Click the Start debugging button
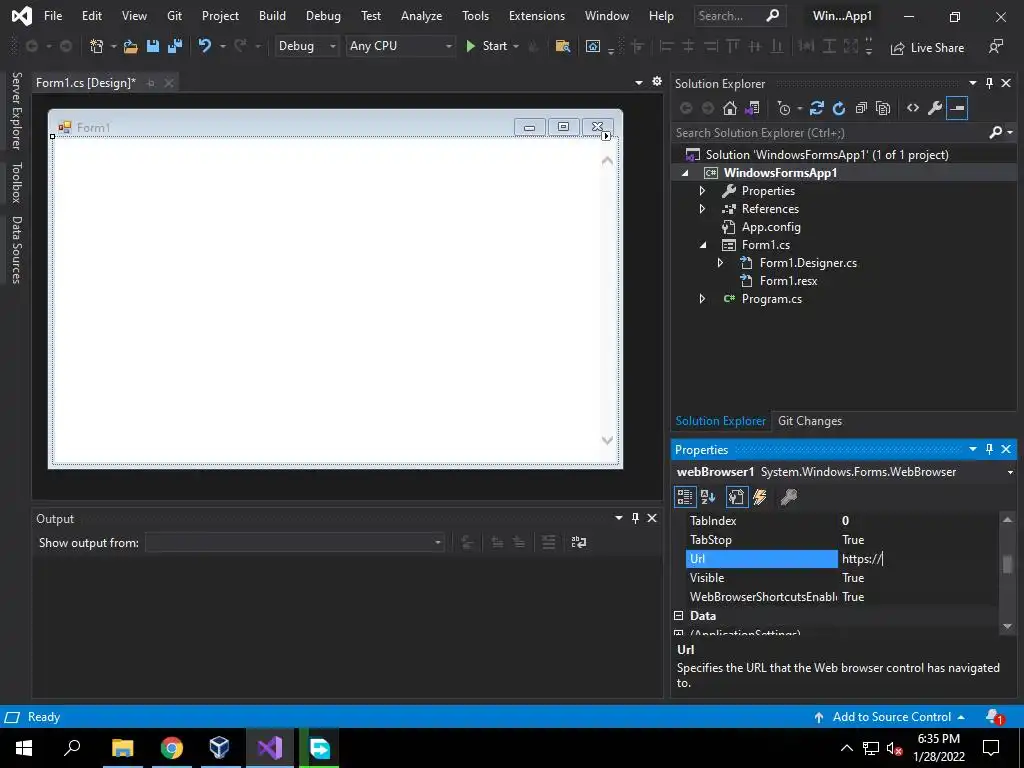Viewport: 1024px width, 768px height. (x=487, y=46)
